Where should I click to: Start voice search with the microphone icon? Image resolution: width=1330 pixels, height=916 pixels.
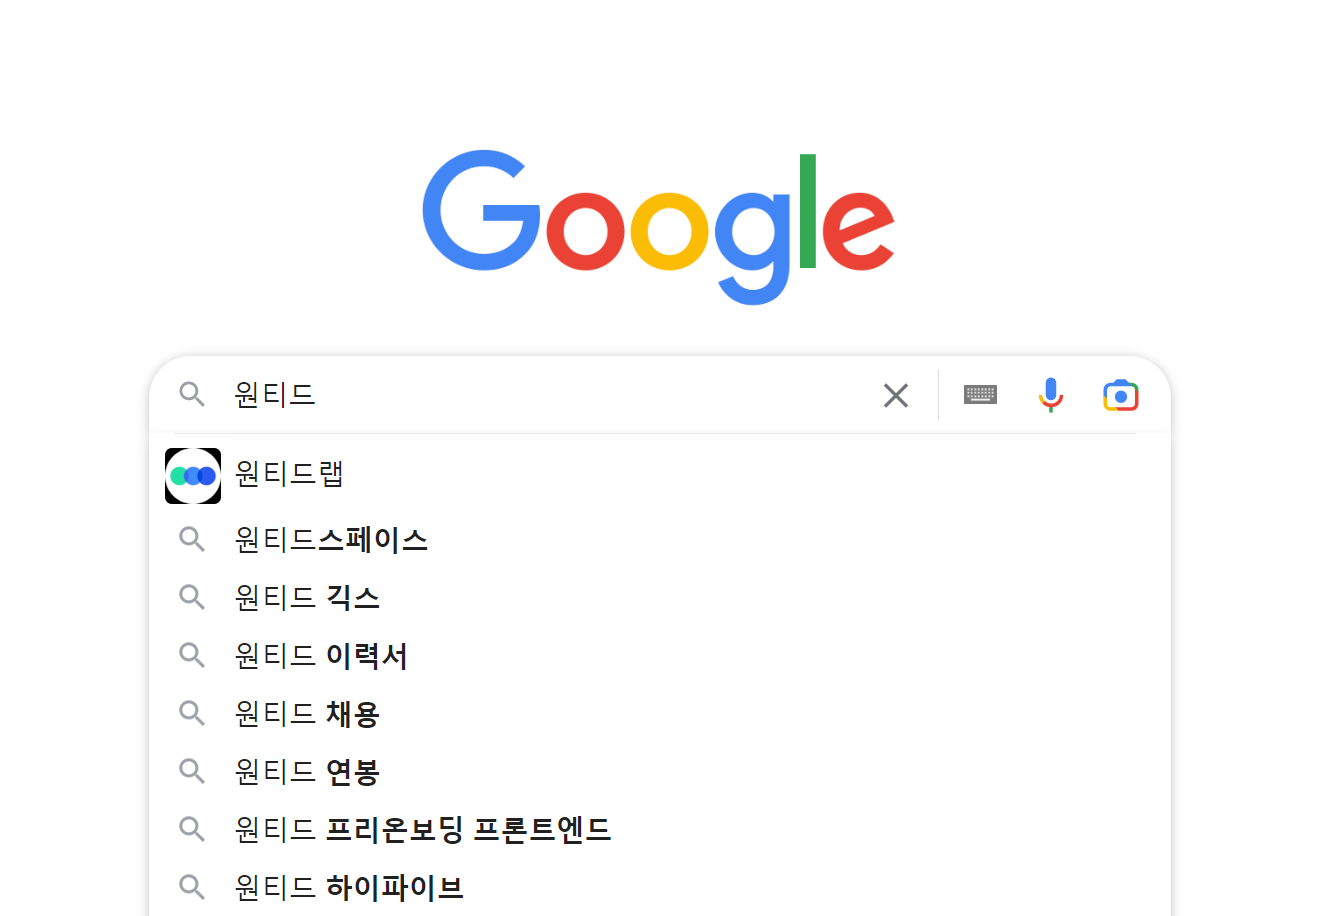[x=1050, y=395]
